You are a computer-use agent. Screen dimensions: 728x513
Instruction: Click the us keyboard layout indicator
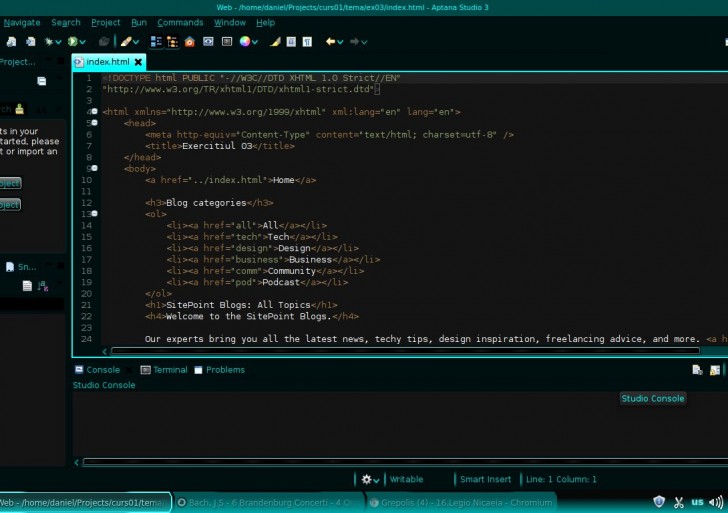point(696,502)
